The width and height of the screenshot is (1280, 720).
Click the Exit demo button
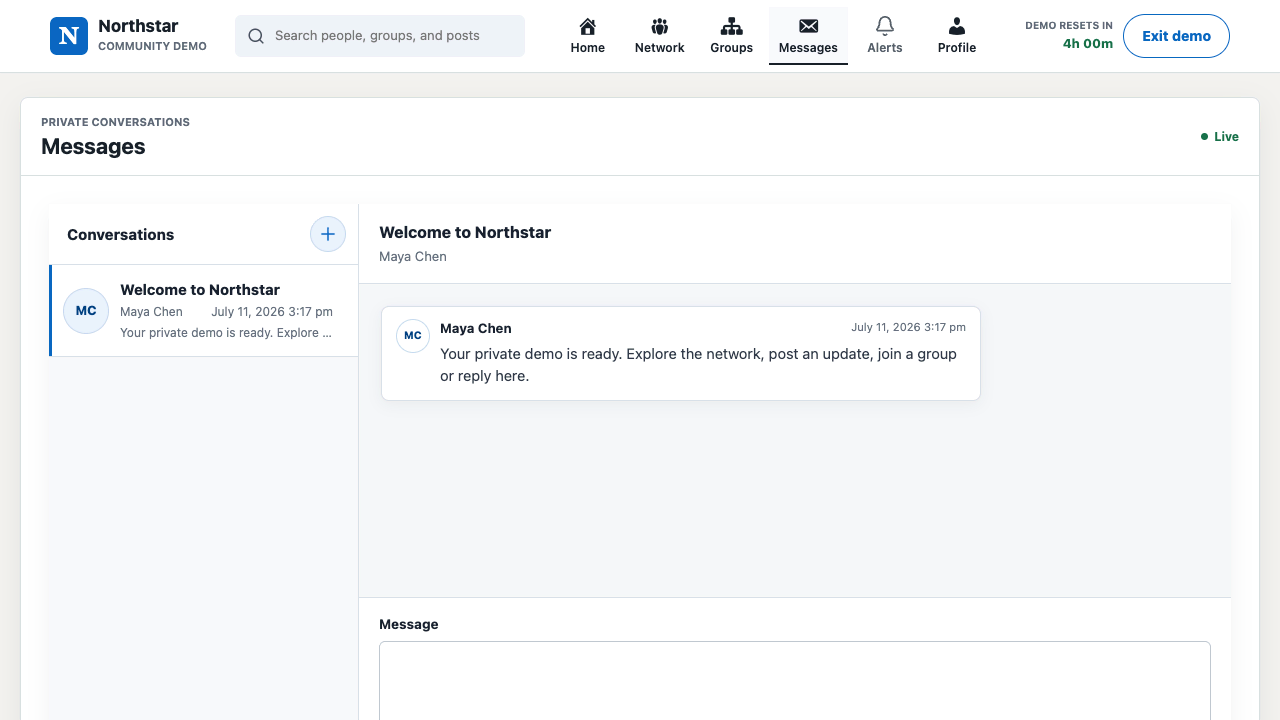1176,36
